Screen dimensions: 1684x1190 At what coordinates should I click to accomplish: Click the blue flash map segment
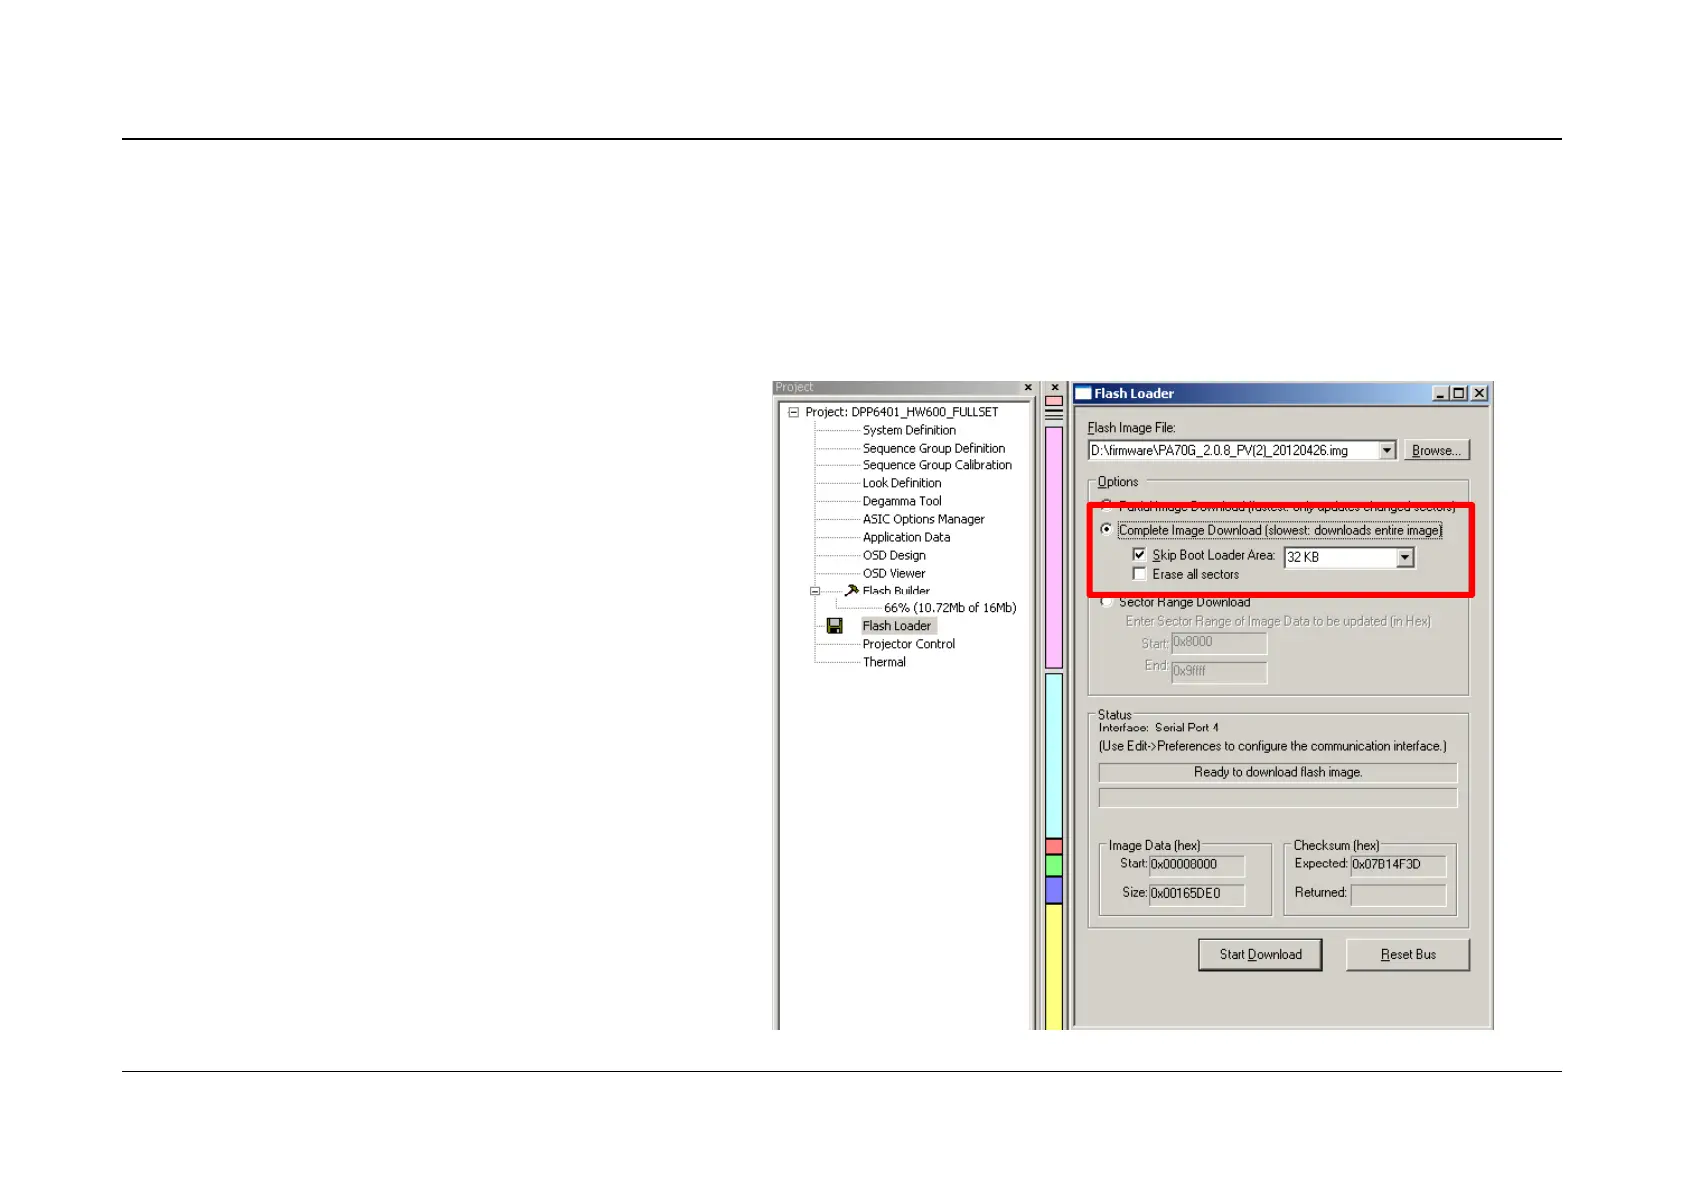coord(1054,890)
